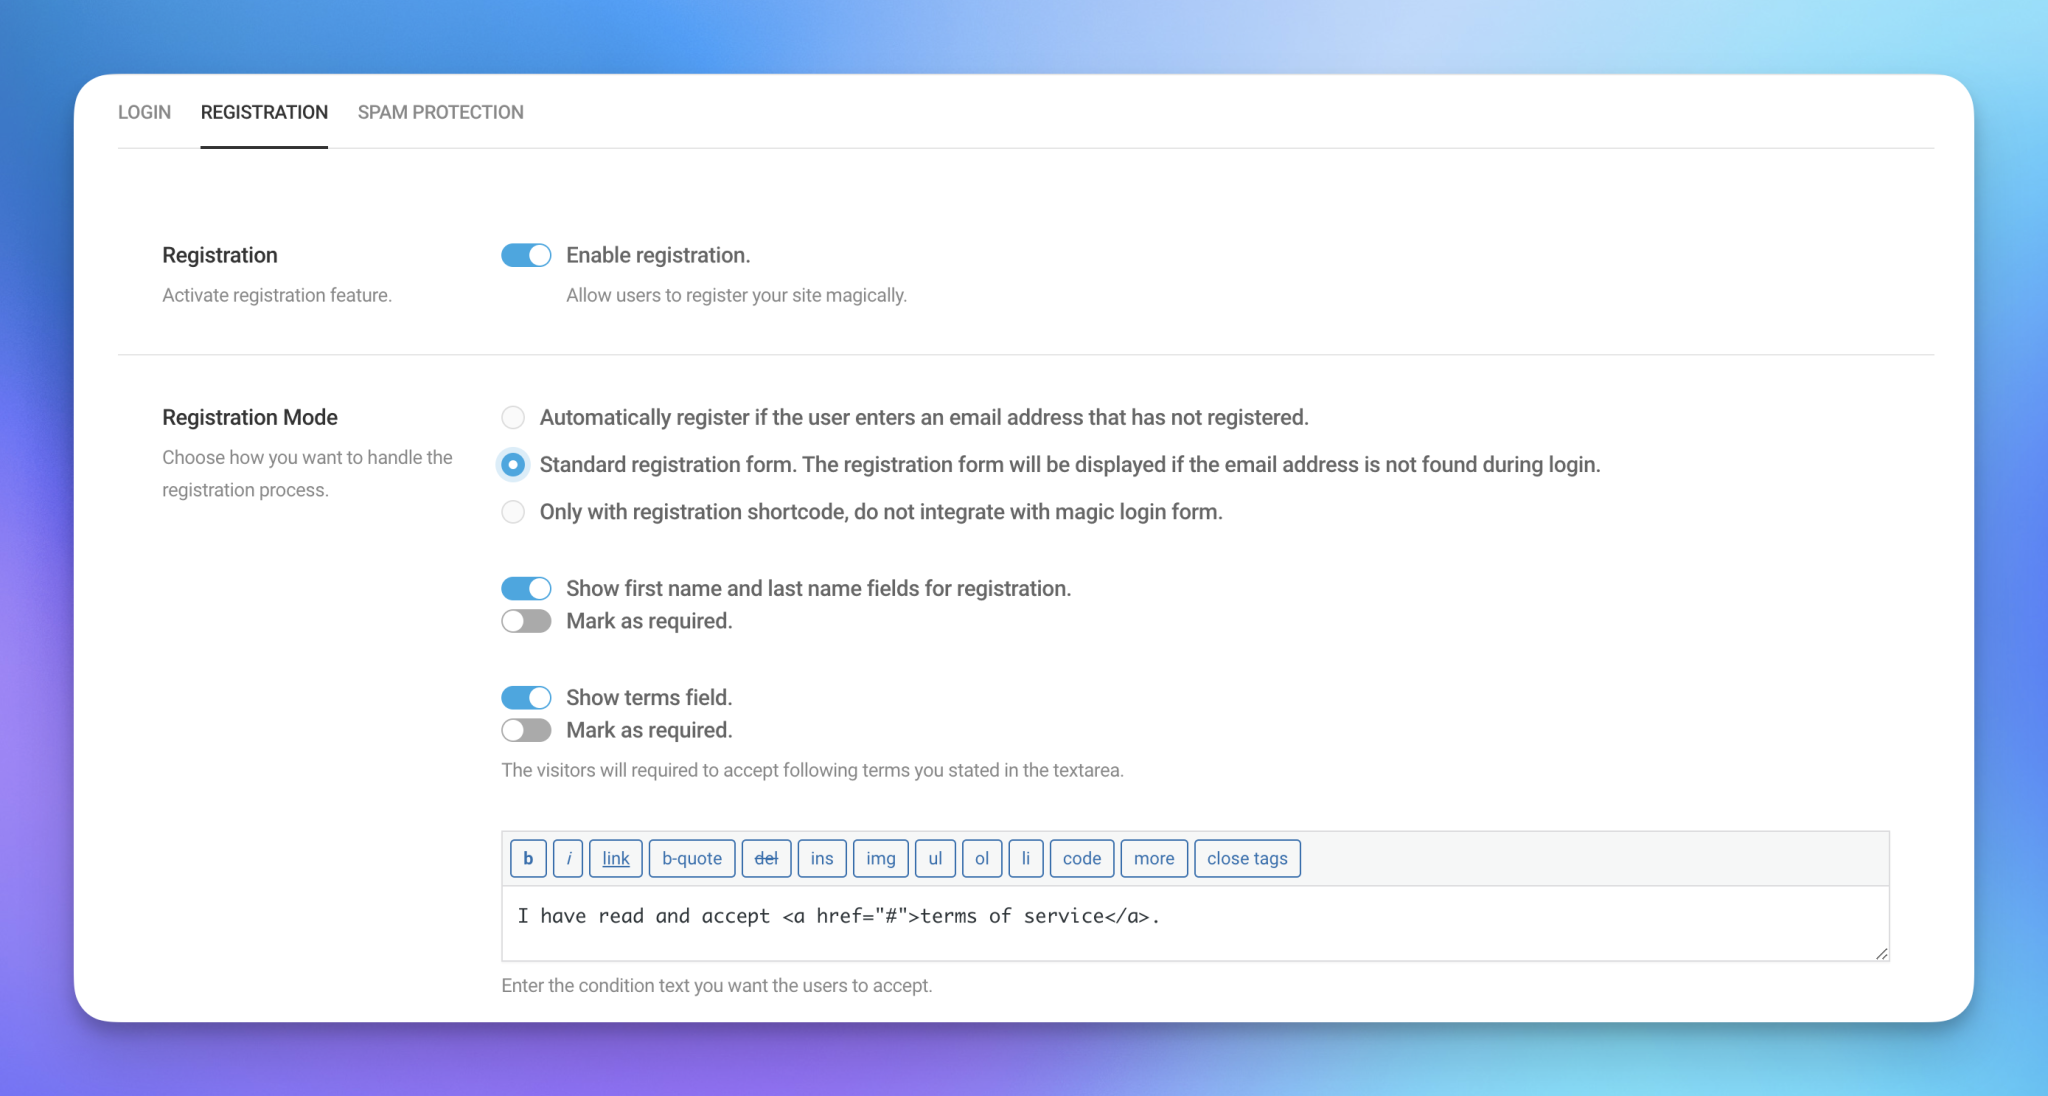The height and width of the screenshot is (1096, 2048).
Task: Apply italic formatting in the terms editor
Action: tap(568, 858)
